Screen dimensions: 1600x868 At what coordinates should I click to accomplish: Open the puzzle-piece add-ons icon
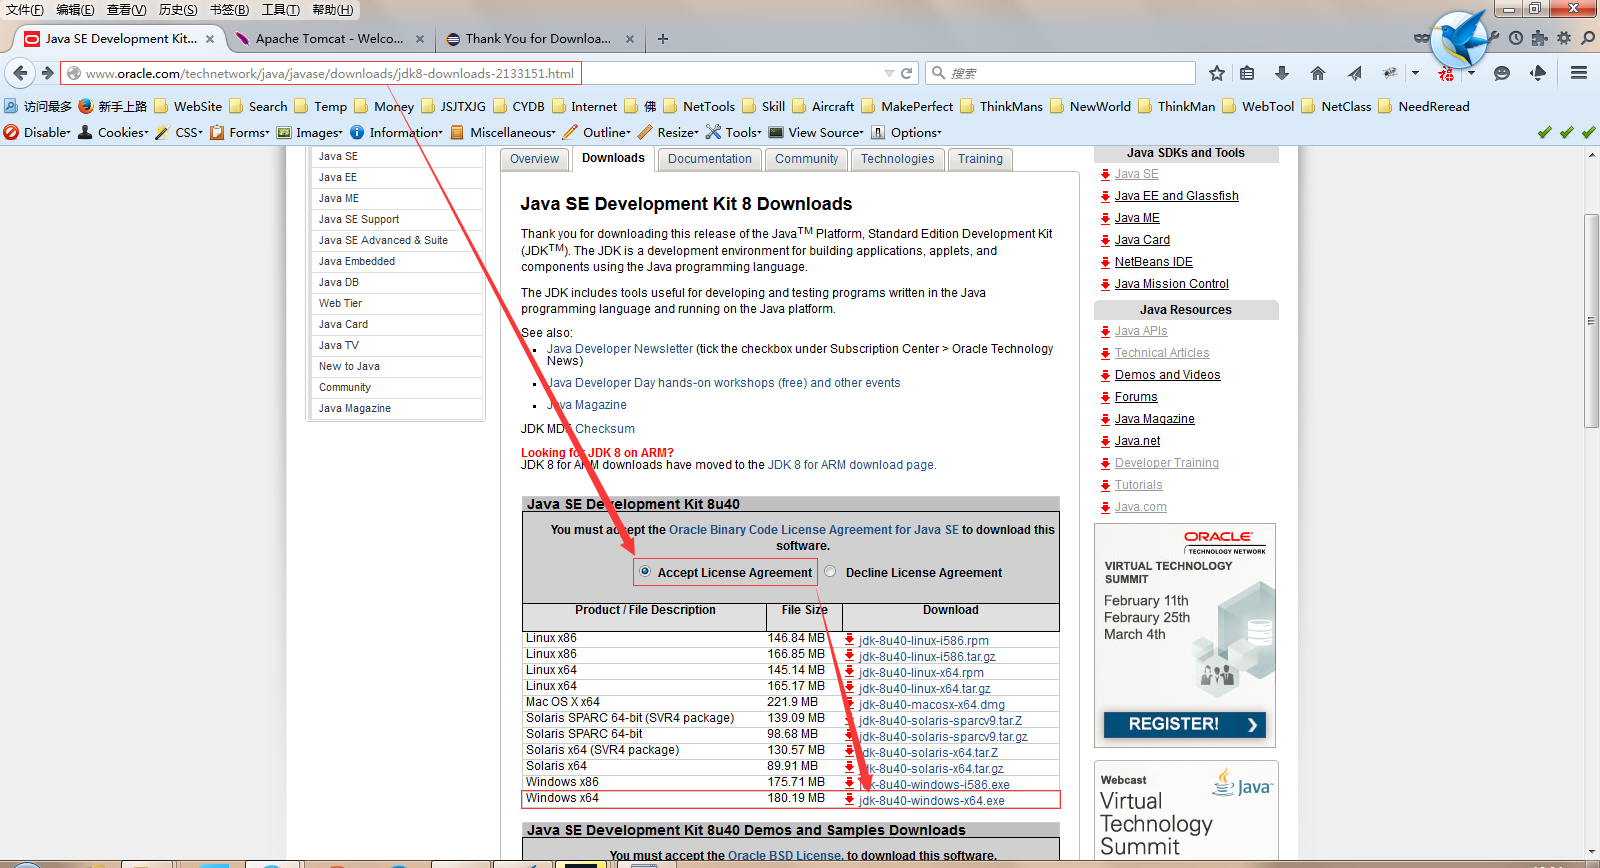(1540, 38)
